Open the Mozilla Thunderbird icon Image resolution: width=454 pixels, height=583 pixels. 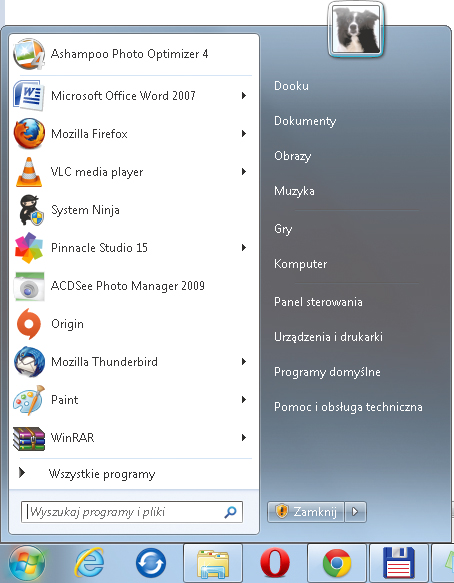[29, 362]
